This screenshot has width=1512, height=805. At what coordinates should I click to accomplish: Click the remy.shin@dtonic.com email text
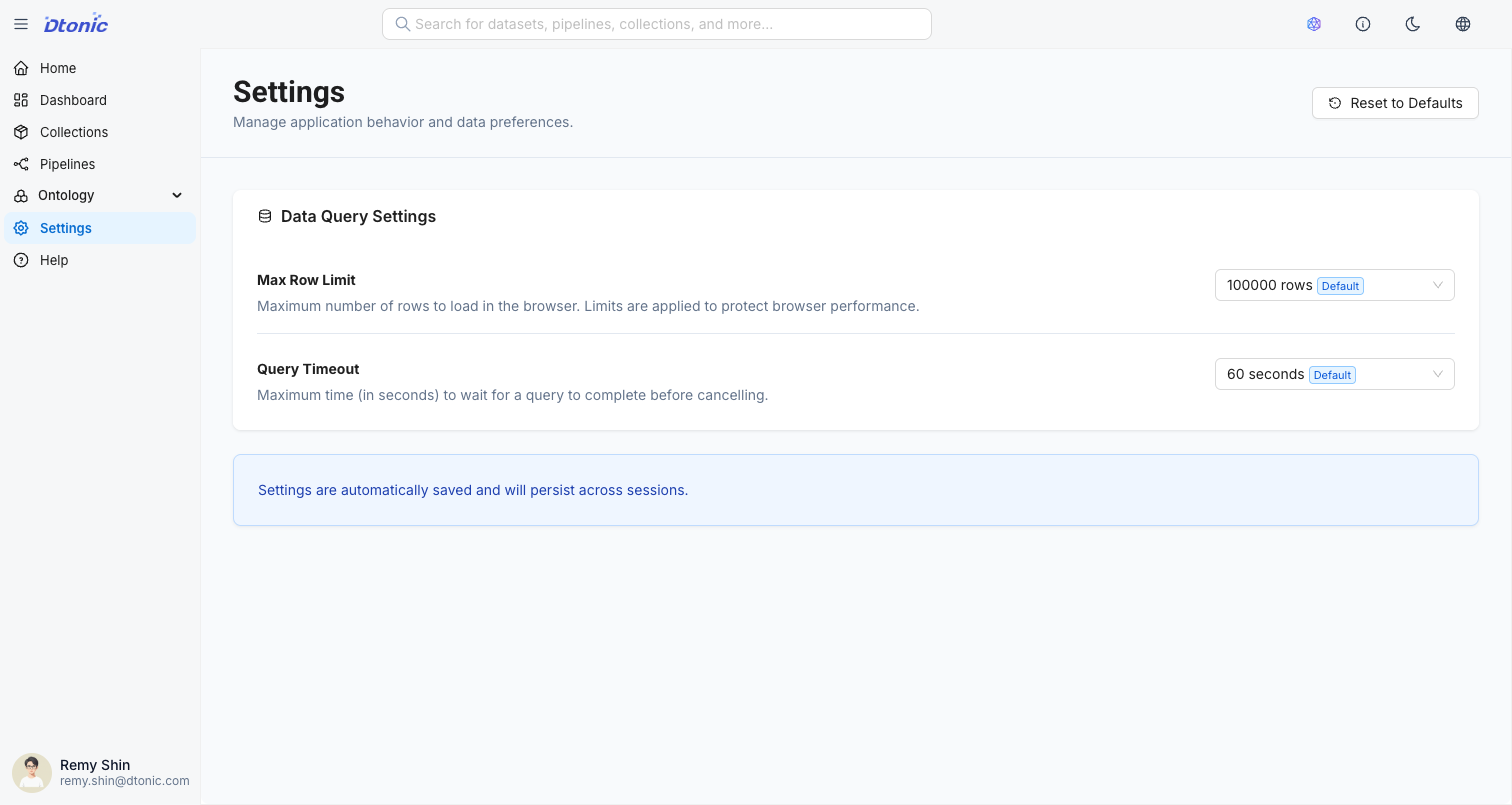click(x=124, y=781)
